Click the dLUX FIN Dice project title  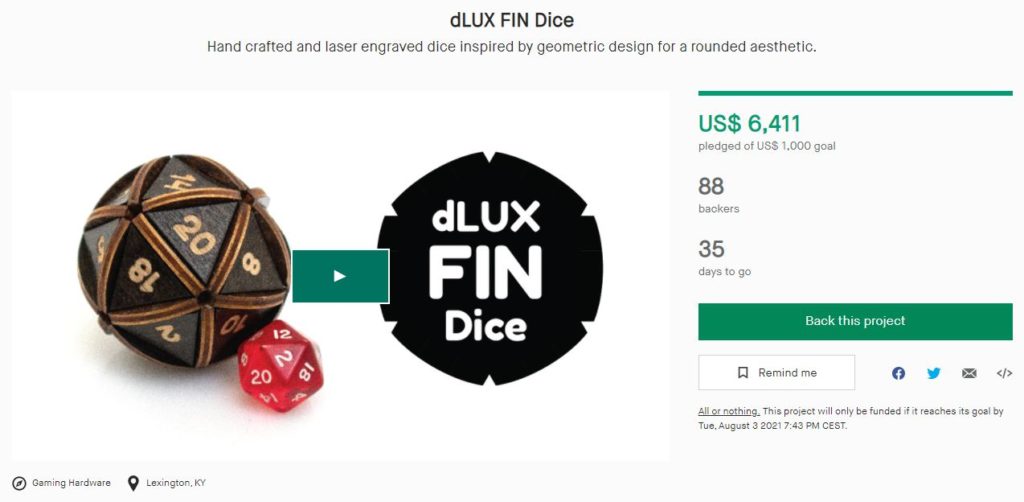coord(512,20)
